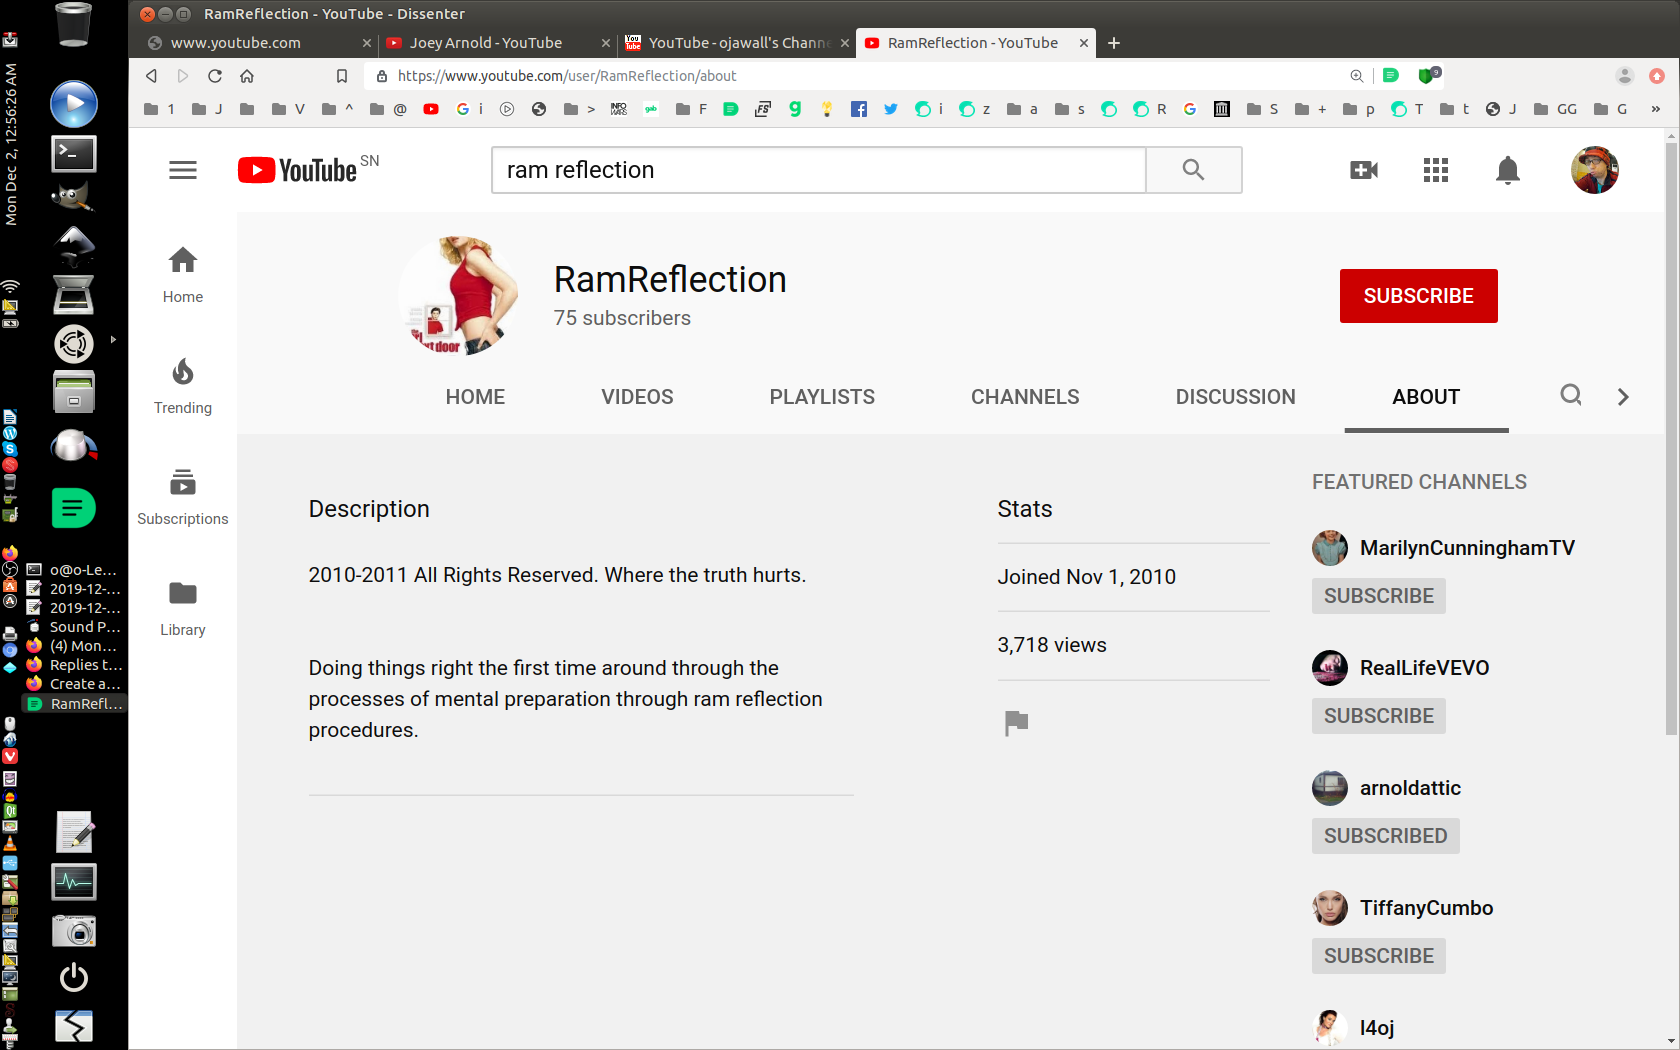1680x1050 pixels.
Task: Click the power button in dock
Action: tap(74, 977)
